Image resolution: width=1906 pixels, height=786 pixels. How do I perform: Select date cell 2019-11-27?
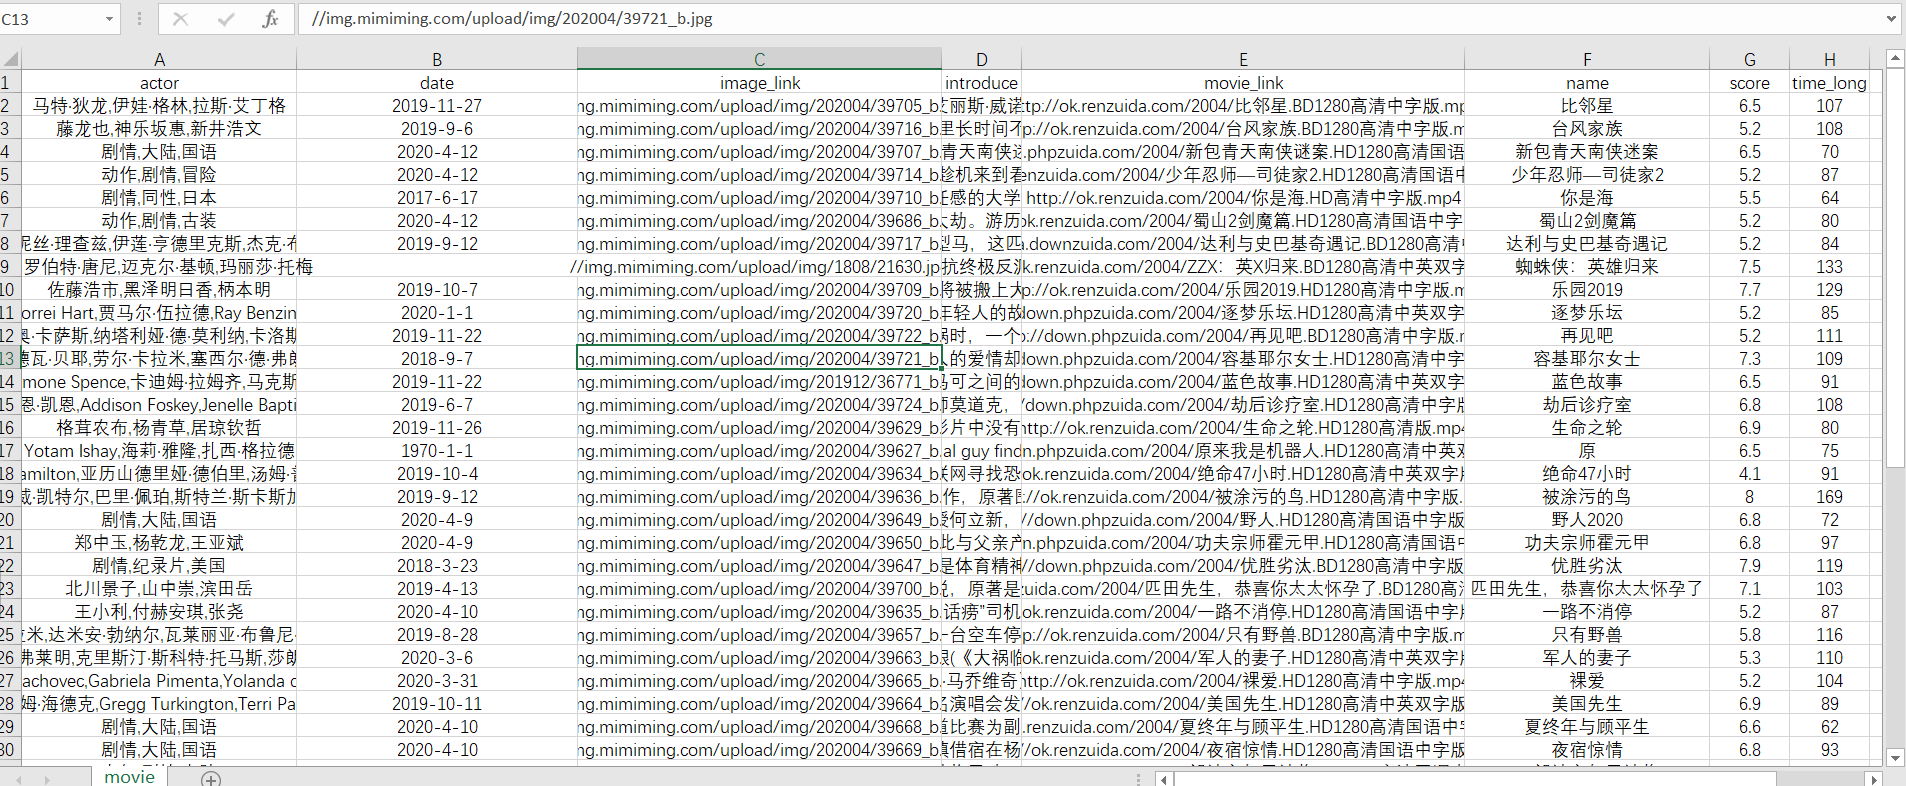point(437,106)
